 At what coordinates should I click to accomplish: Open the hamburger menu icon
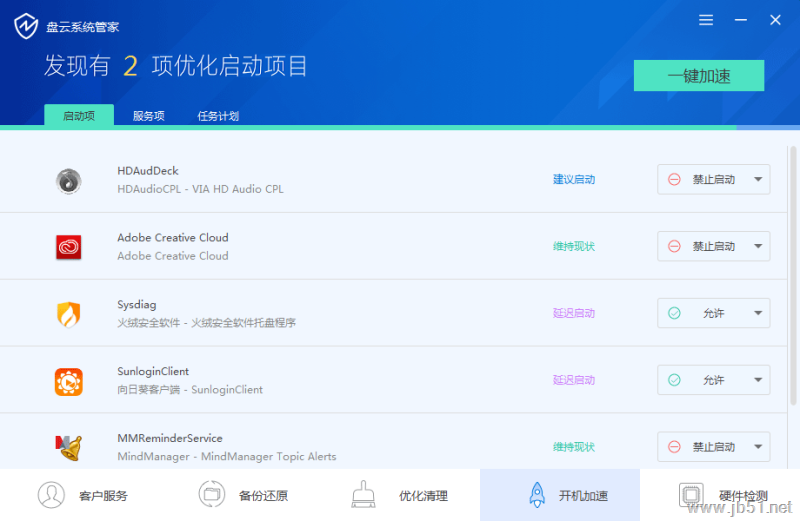click(x=706, y=20)
